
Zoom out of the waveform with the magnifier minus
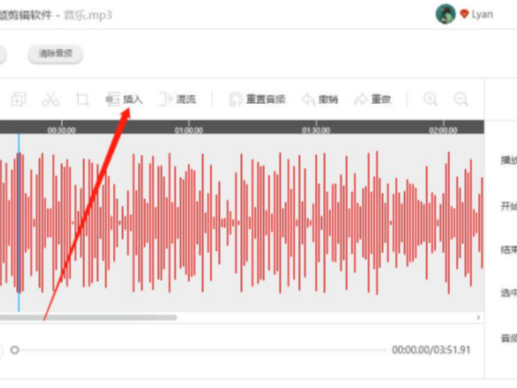[x=461, y=99]
